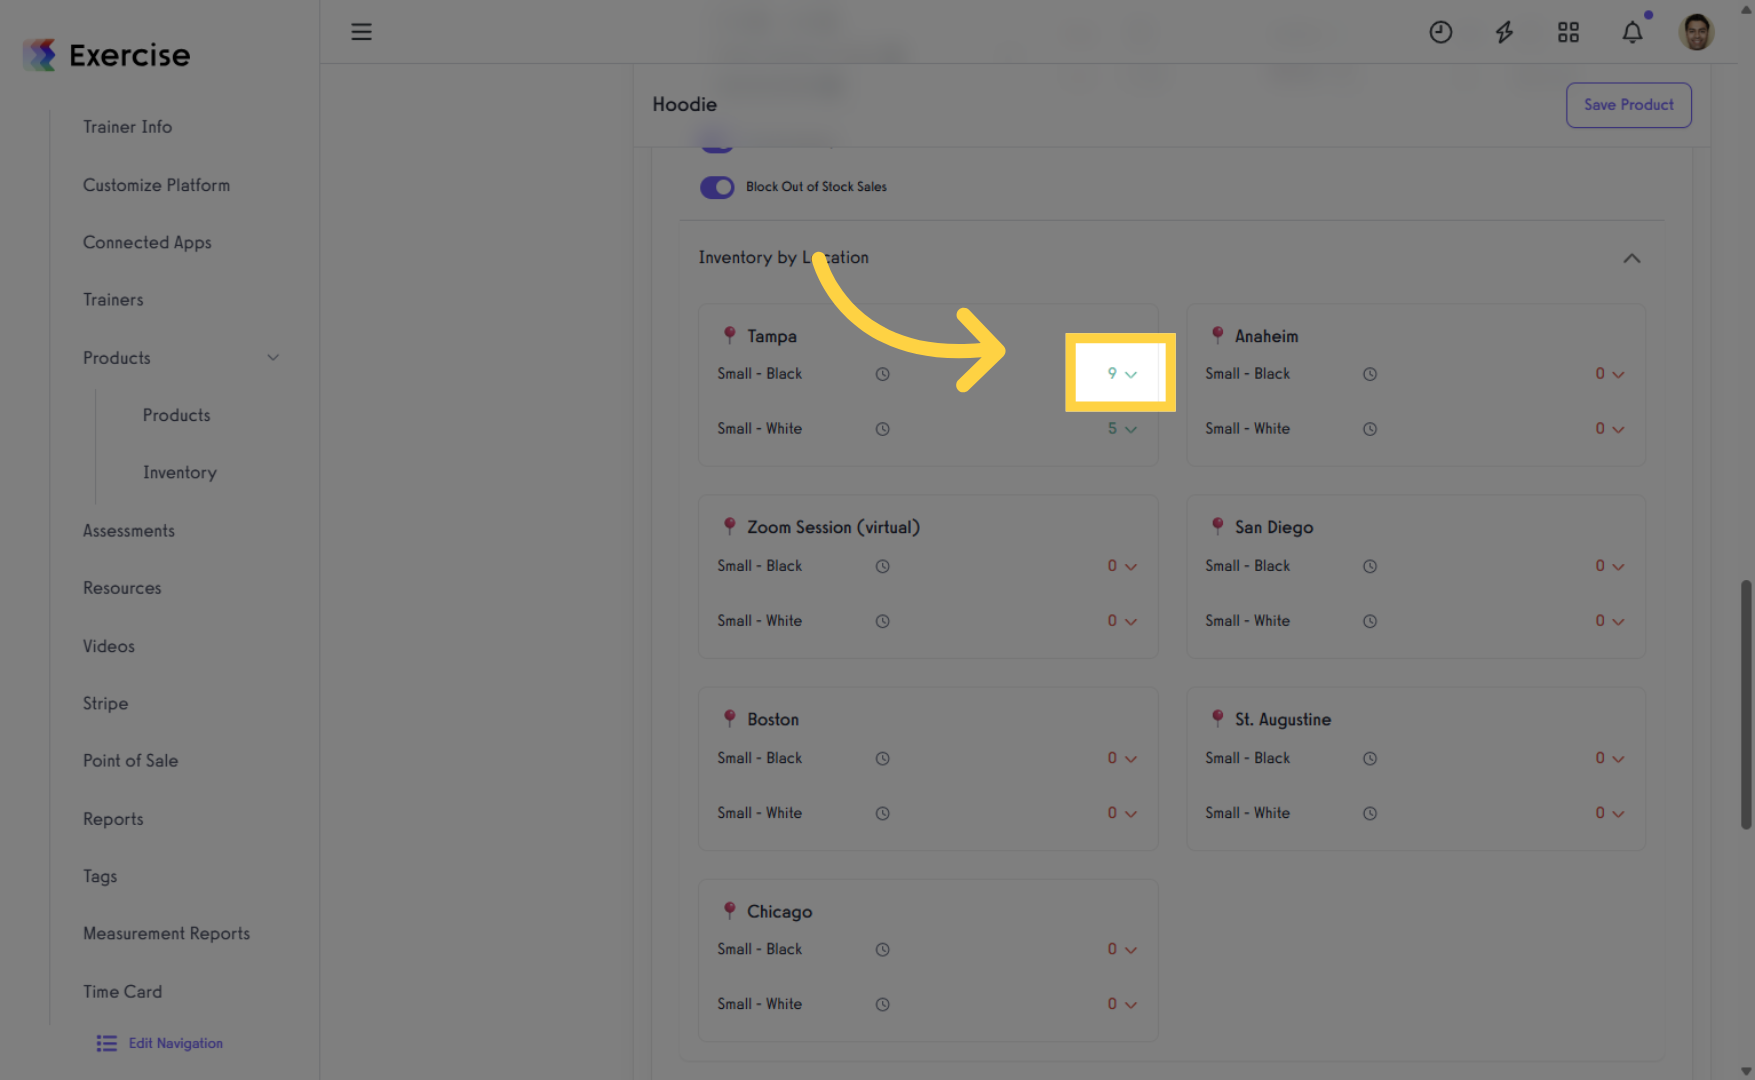Image resolution: width=1755 pixels, height=1080 pixels.
Task: Click Save Product button
Action: pyautogui.click(x=1628, y=105)
